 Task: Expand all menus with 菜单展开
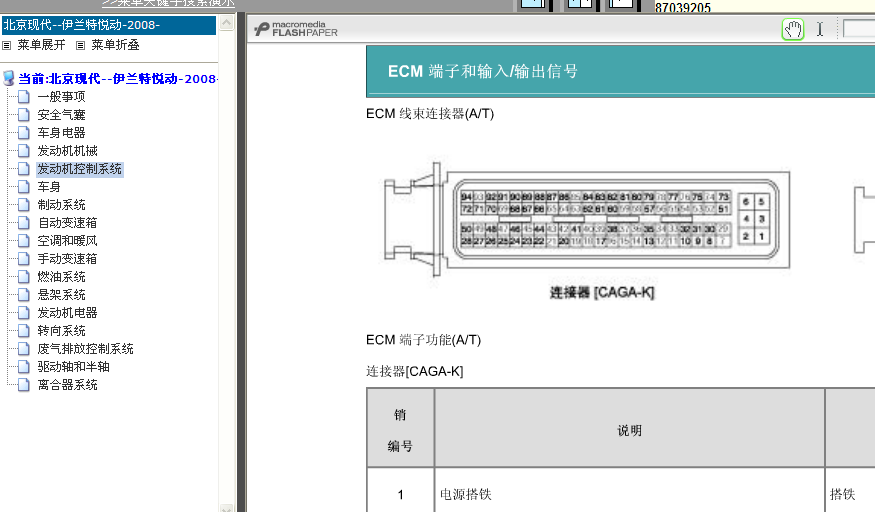41,45
